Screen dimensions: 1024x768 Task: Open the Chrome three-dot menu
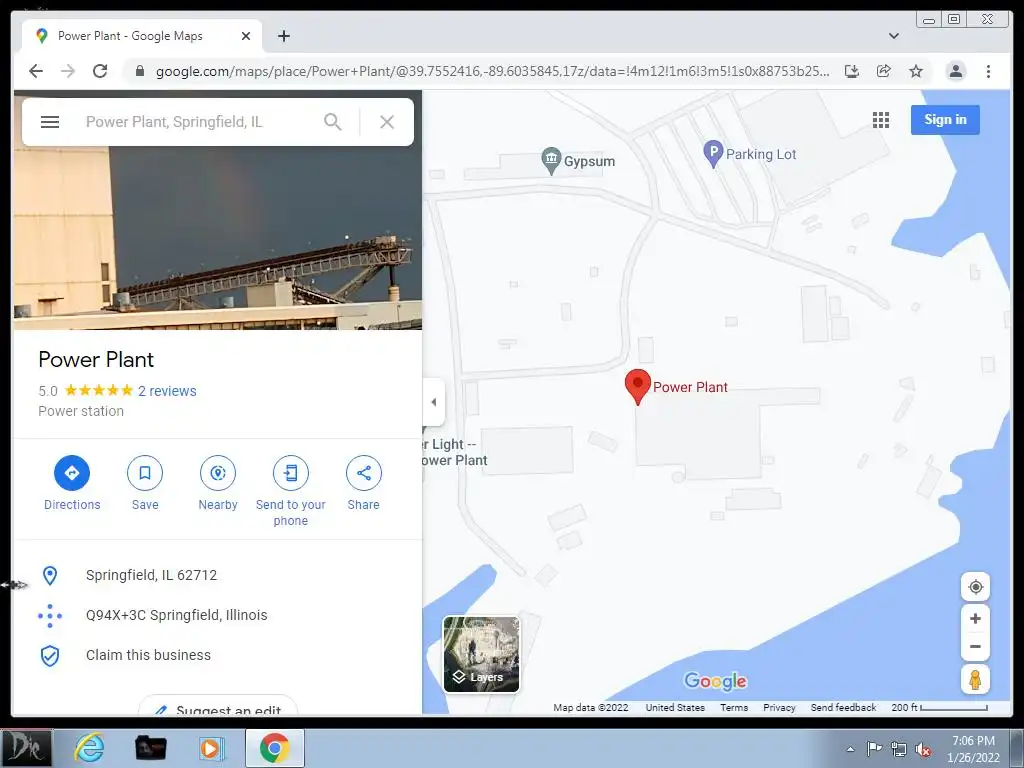point(988,71)
